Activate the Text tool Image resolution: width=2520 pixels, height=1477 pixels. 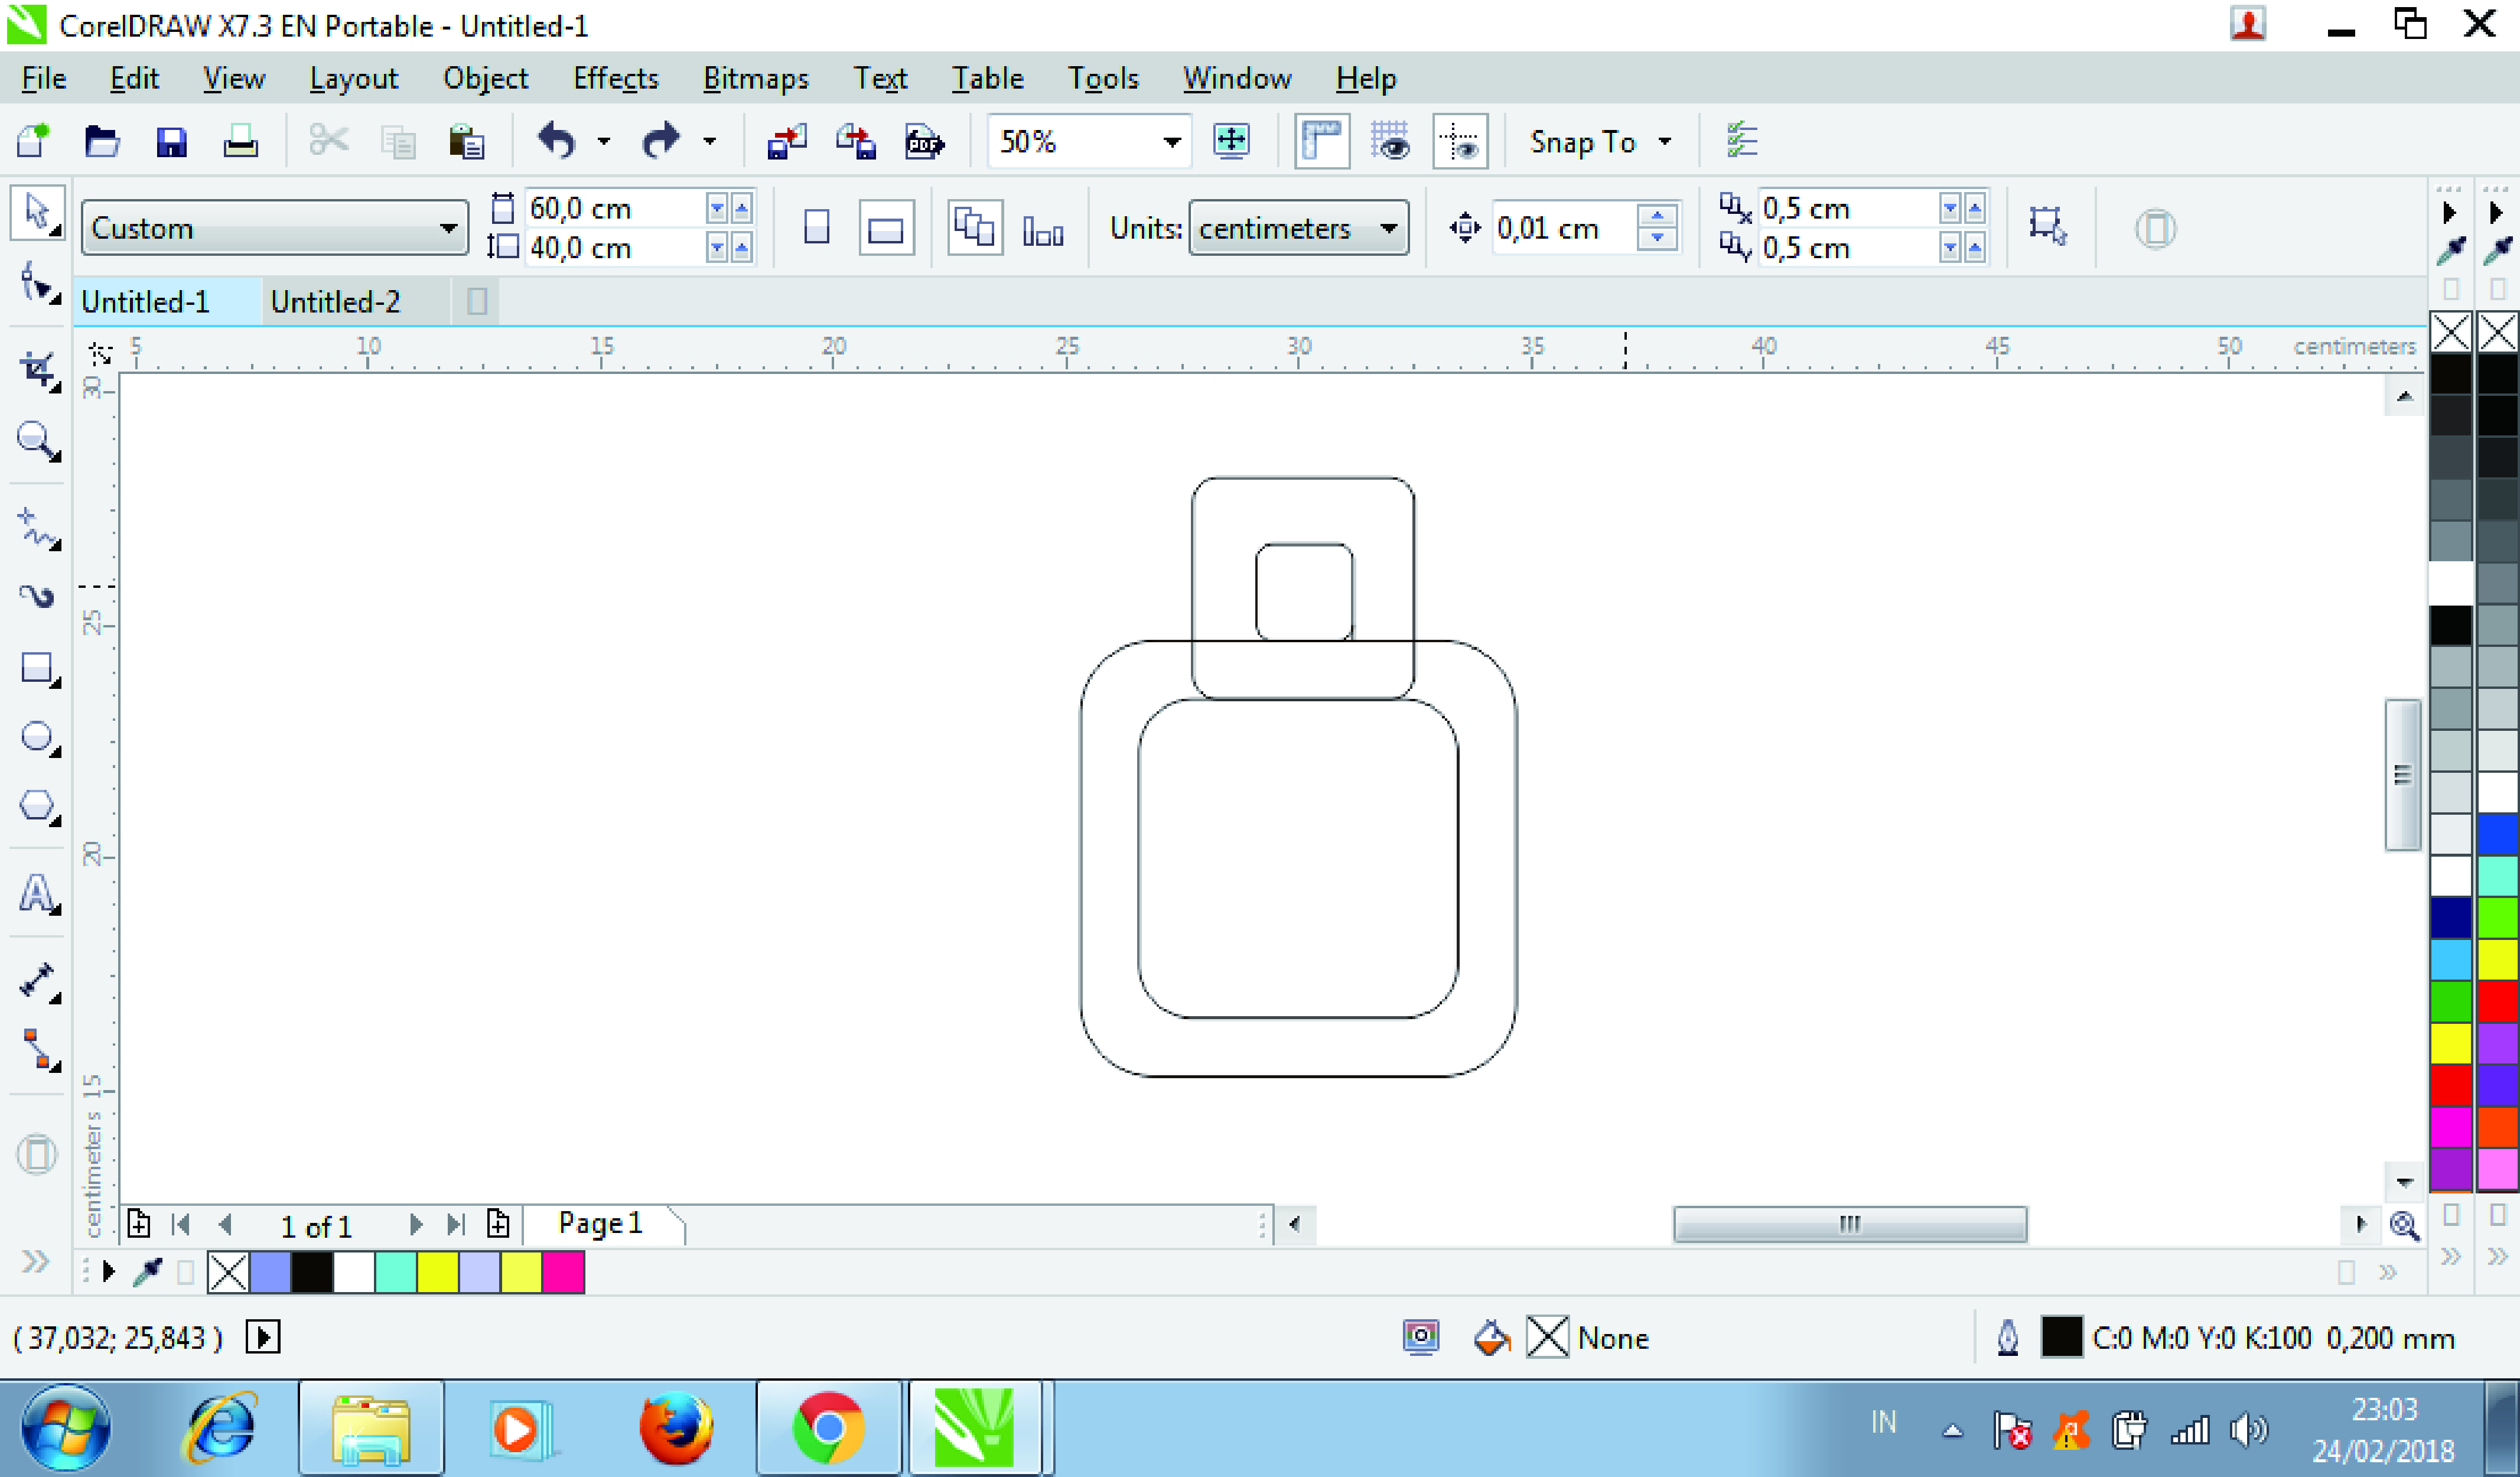[x=37, y=893]
